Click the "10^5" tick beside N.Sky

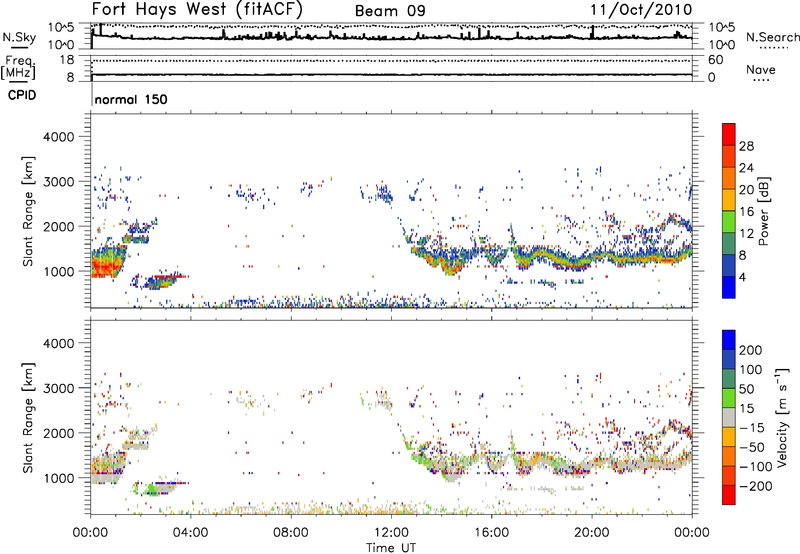click(61, 28)
